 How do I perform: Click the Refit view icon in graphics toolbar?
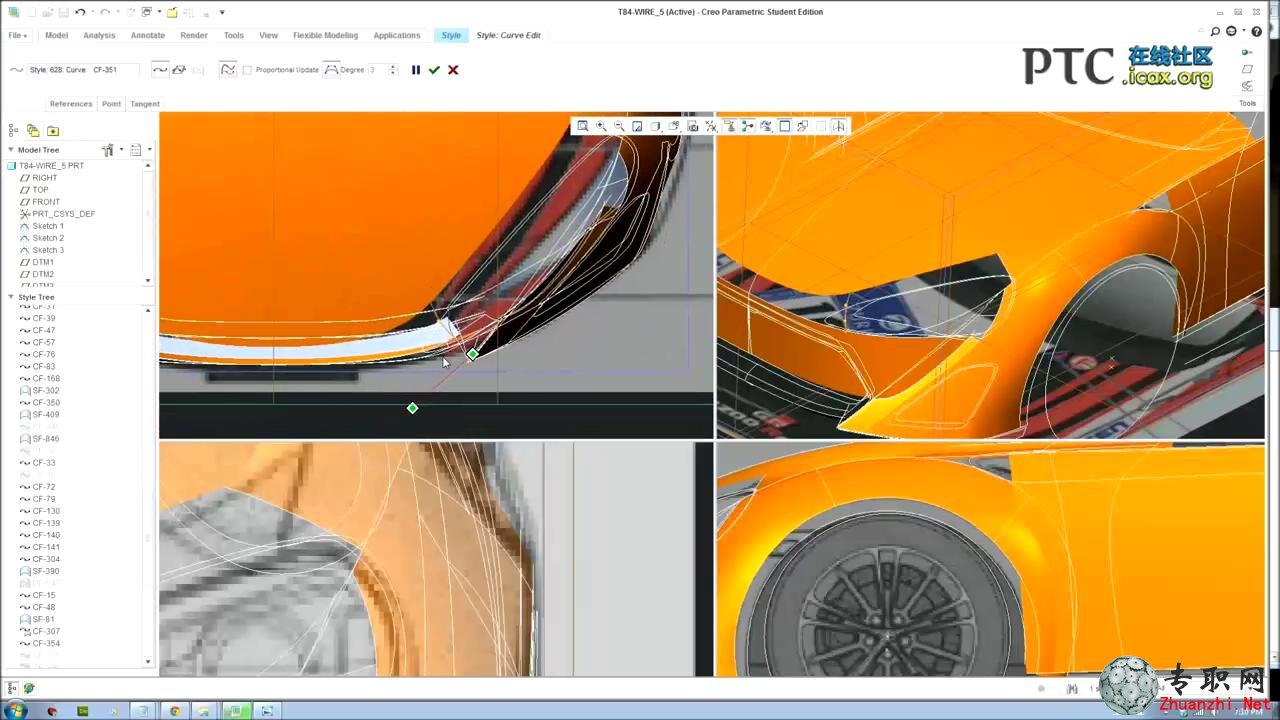point(583,126)
